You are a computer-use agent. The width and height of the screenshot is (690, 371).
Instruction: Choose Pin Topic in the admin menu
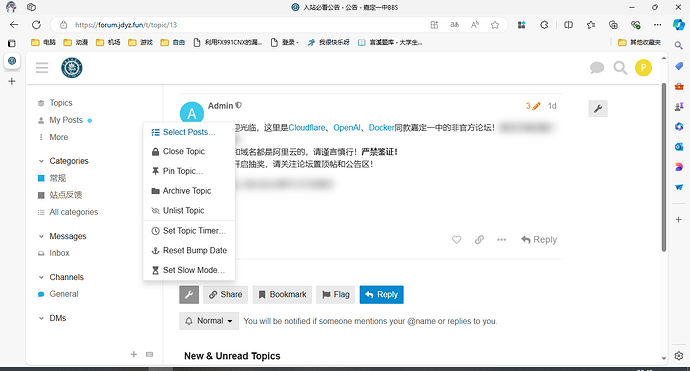(x=189, y=171)
